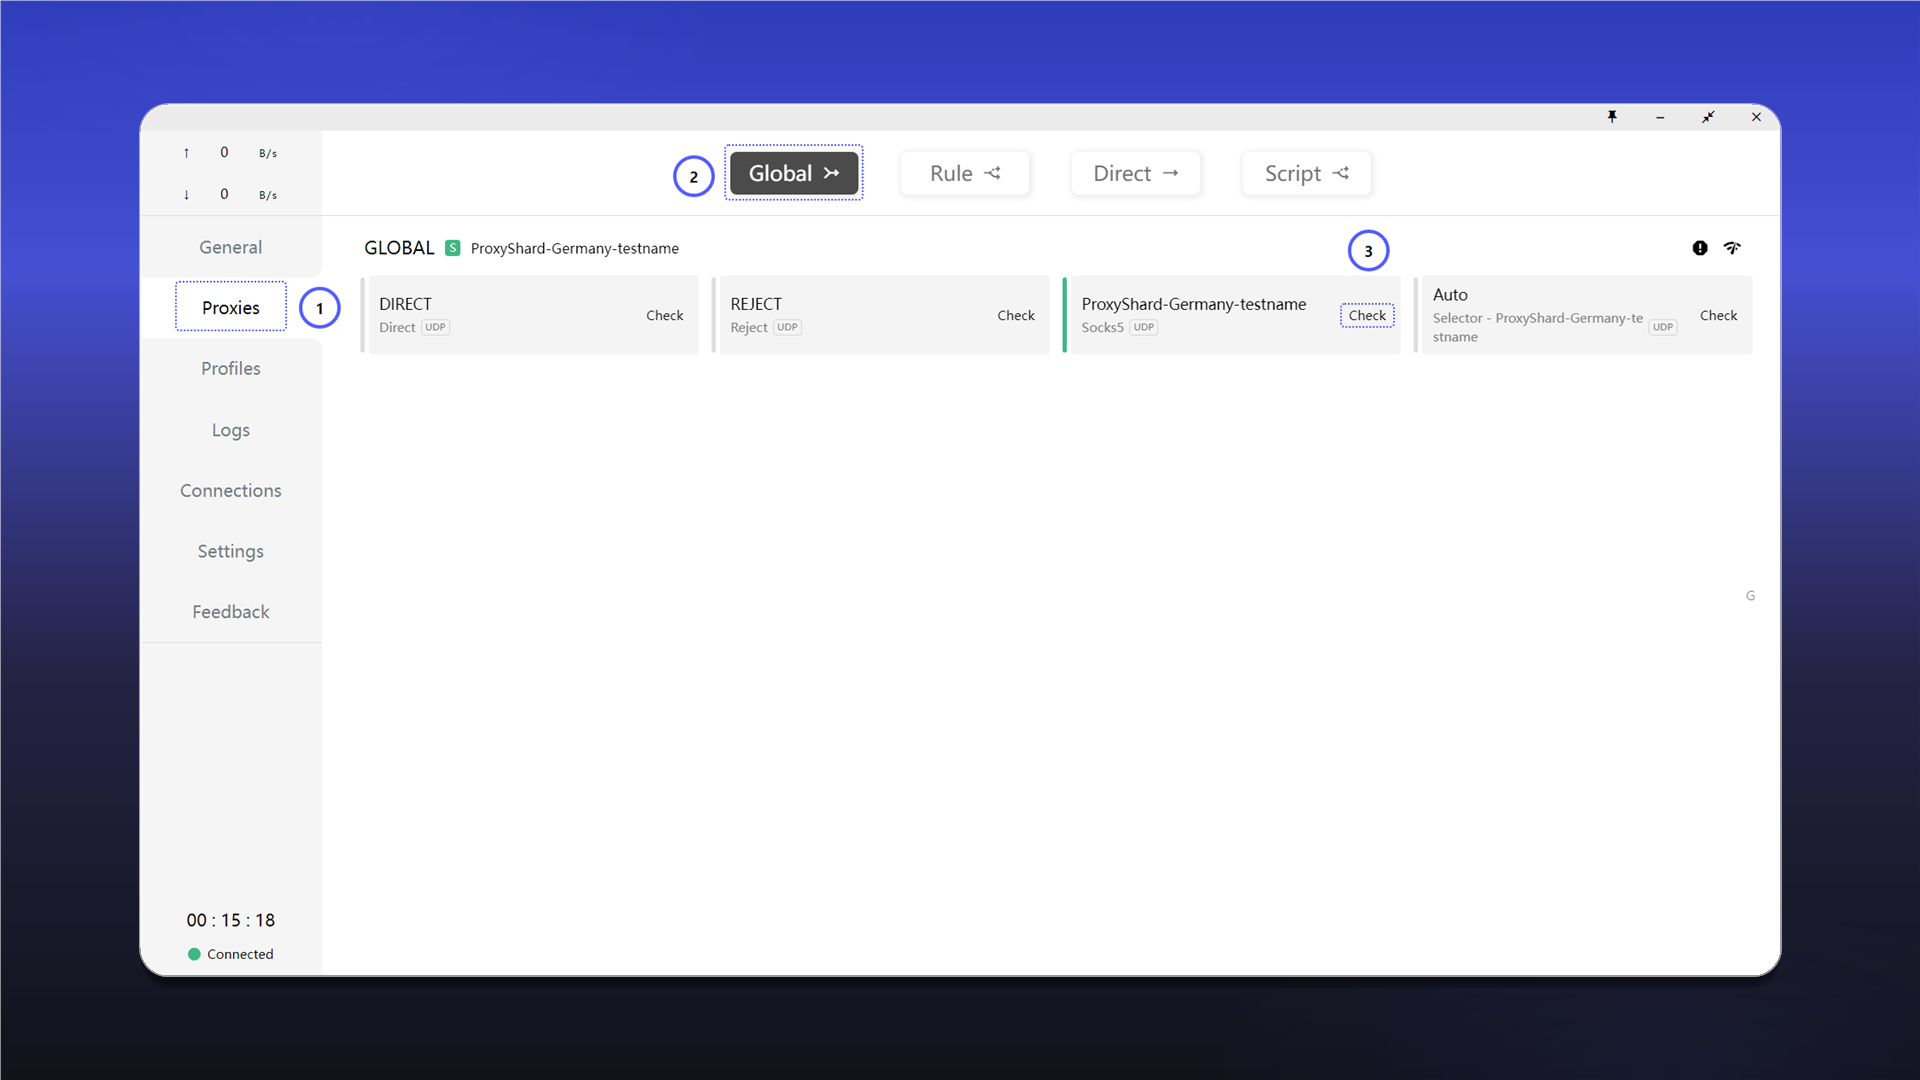1920x1080 pixels.
Task: Click the pin window icon
Action: click(1612, 117)
